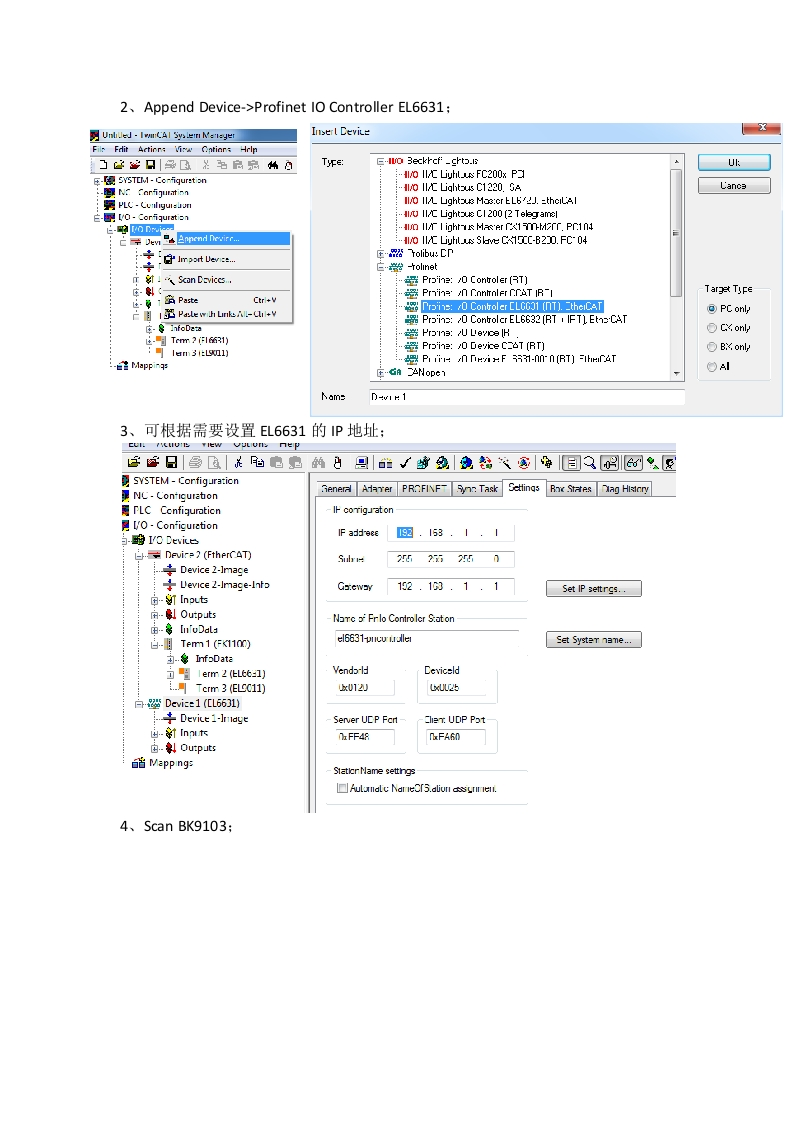793x1122 pixels.
Task: Click the Check Configuration checkmark icon
Action: point(405,462)
